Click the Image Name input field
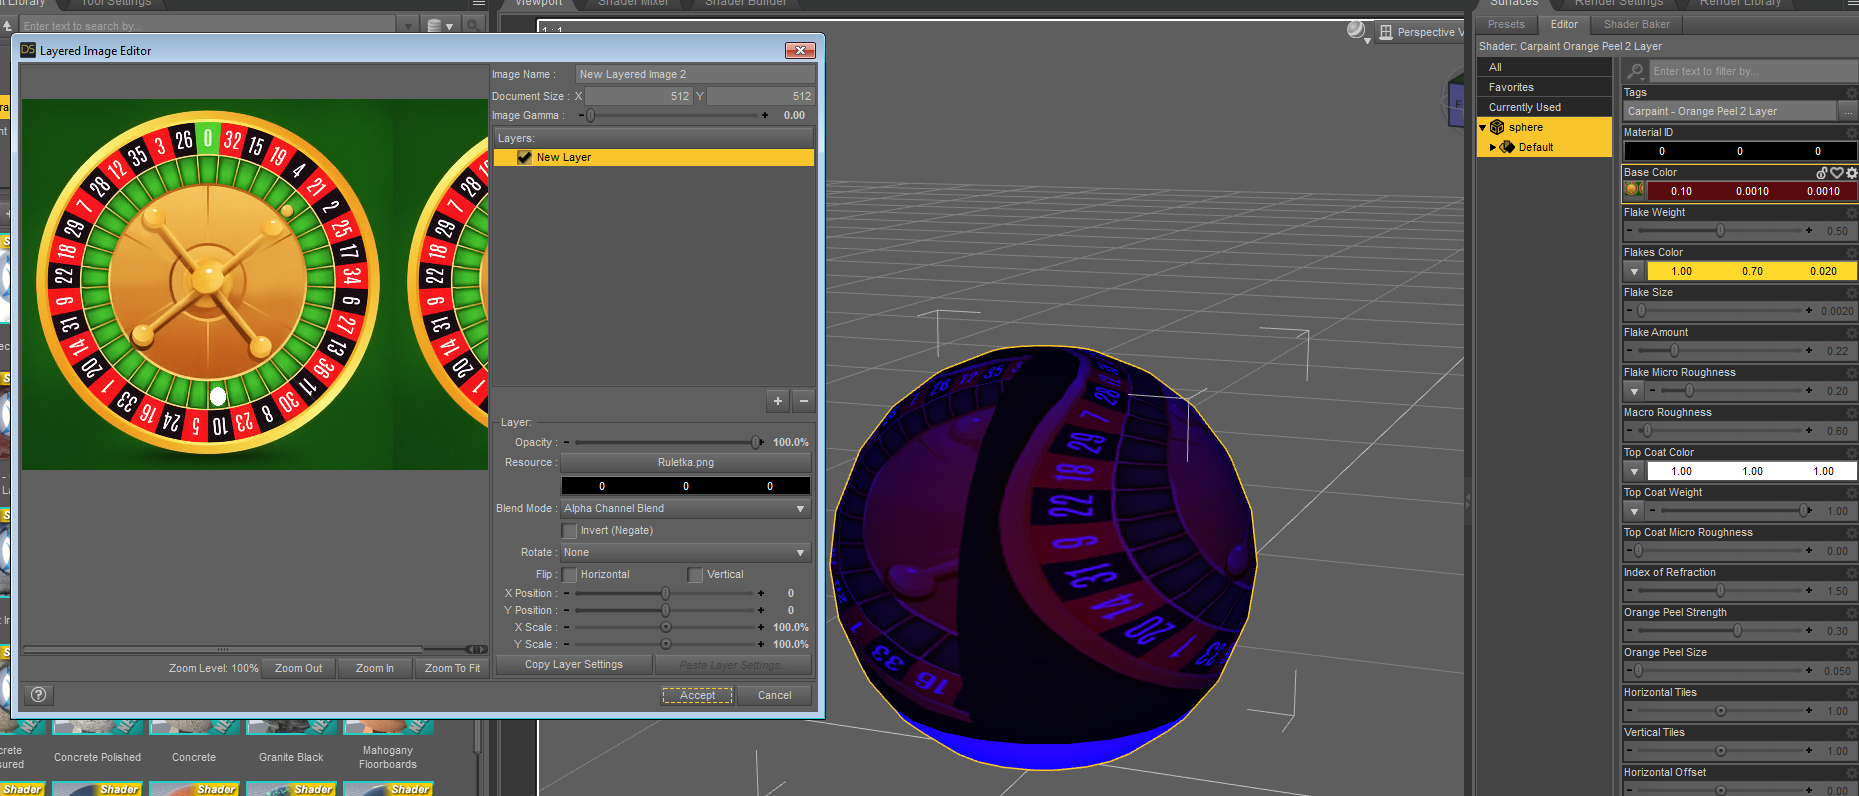The image size is (1859, 796). [x=694, y=74]
